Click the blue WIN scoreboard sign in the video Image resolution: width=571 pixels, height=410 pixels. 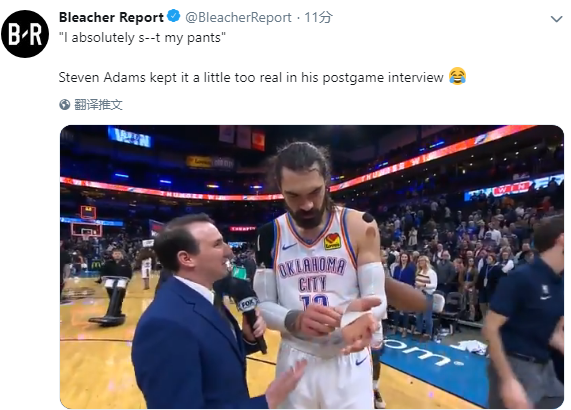129,138
